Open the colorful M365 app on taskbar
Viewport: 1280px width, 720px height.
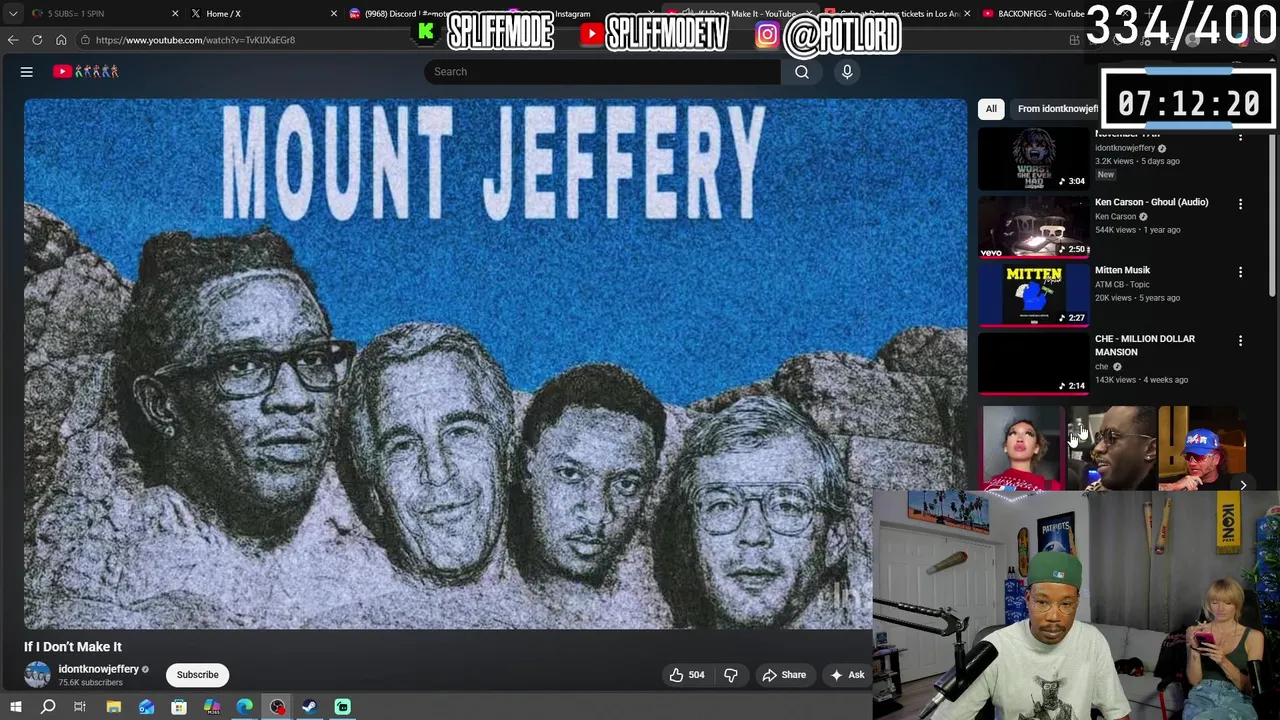coord(212,707)
